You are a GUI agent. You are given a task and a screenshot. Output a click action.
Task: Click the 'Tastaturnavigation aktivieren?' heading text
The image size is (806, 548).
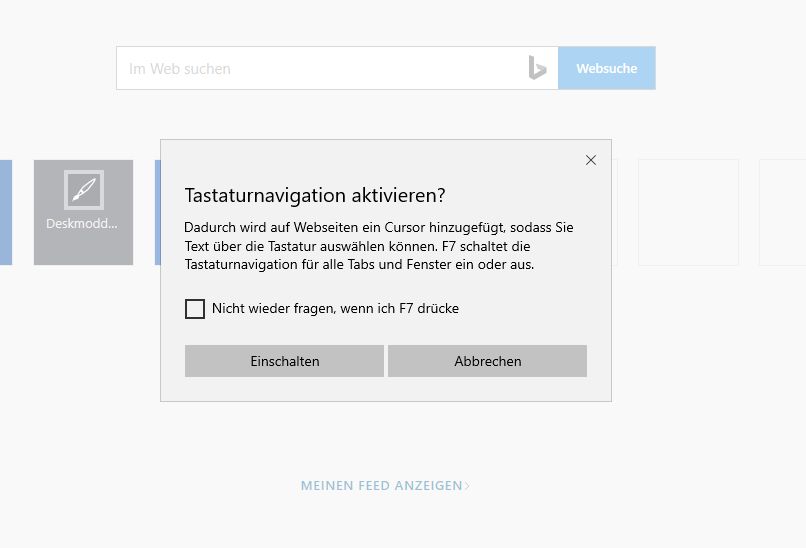(315, 195)
